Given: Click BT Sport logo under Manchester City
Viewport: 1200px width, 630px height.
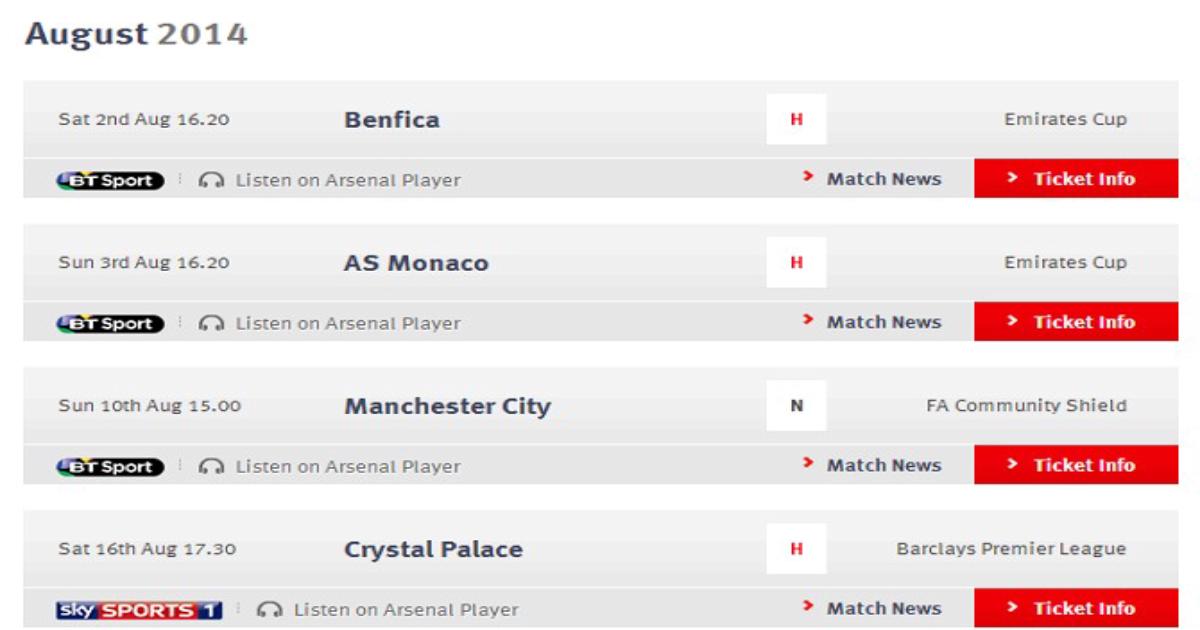Looking at the screenshot, I should [x=110, y=467].
